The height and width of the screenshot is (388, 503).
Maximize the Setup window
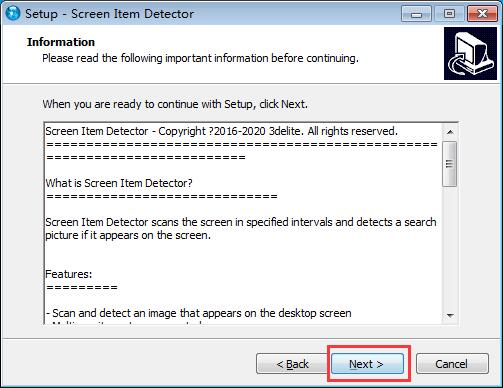coord(449,14)
